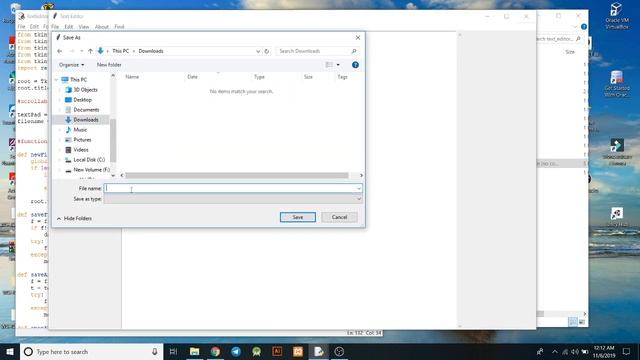Open Organize dropdown menu
Viewport: 640px width, 360px height.
pos(71,65)
